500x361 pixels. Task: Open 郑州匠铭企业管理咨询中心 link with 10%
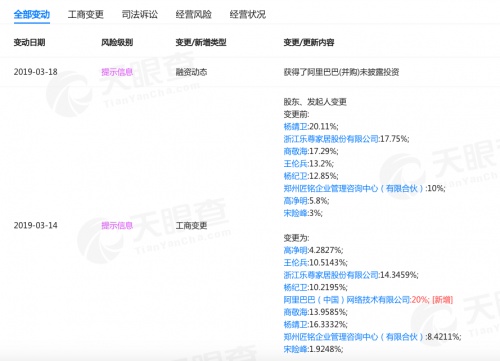353,188
